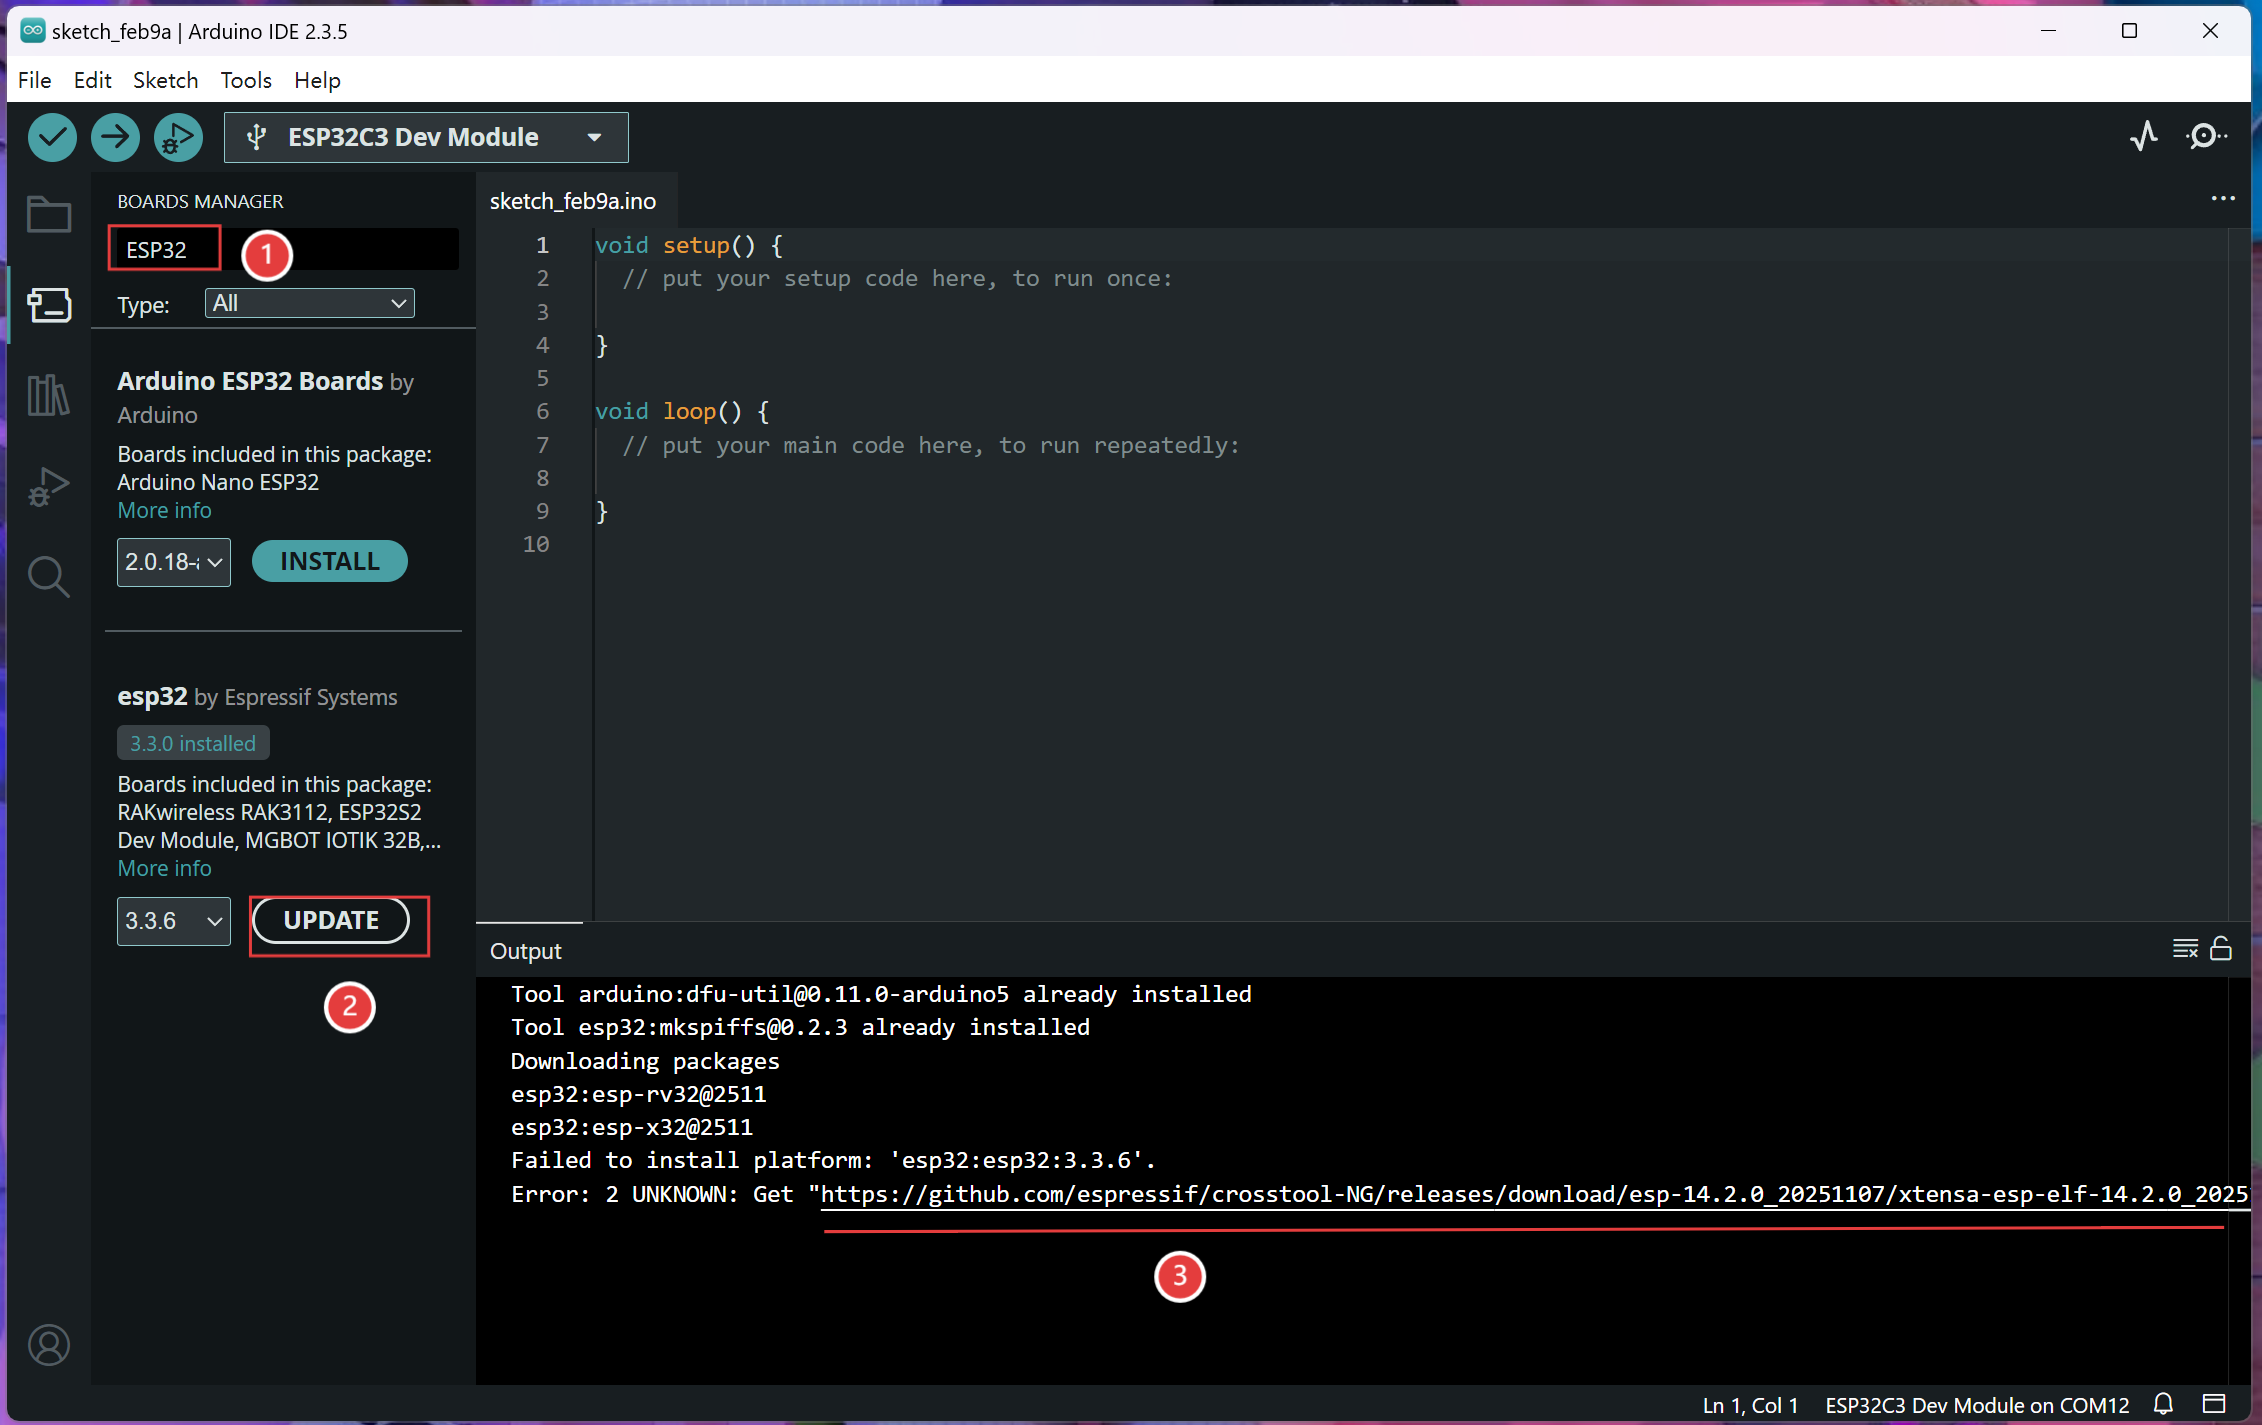
Task: Open the Type filter dropdown
Action: pyautogui.click(x=309, y=303)
